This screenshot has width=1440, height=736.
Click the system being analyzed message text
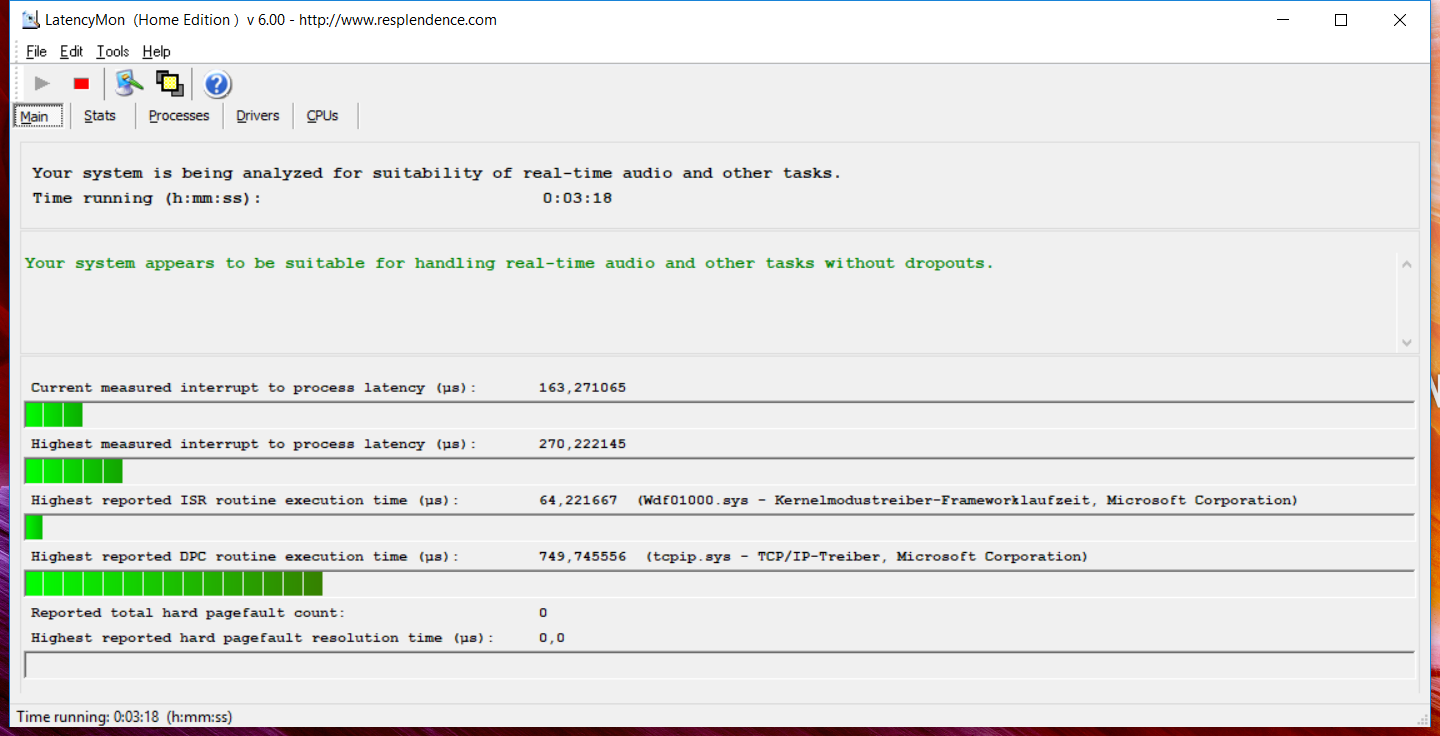(x=437, y=173)
